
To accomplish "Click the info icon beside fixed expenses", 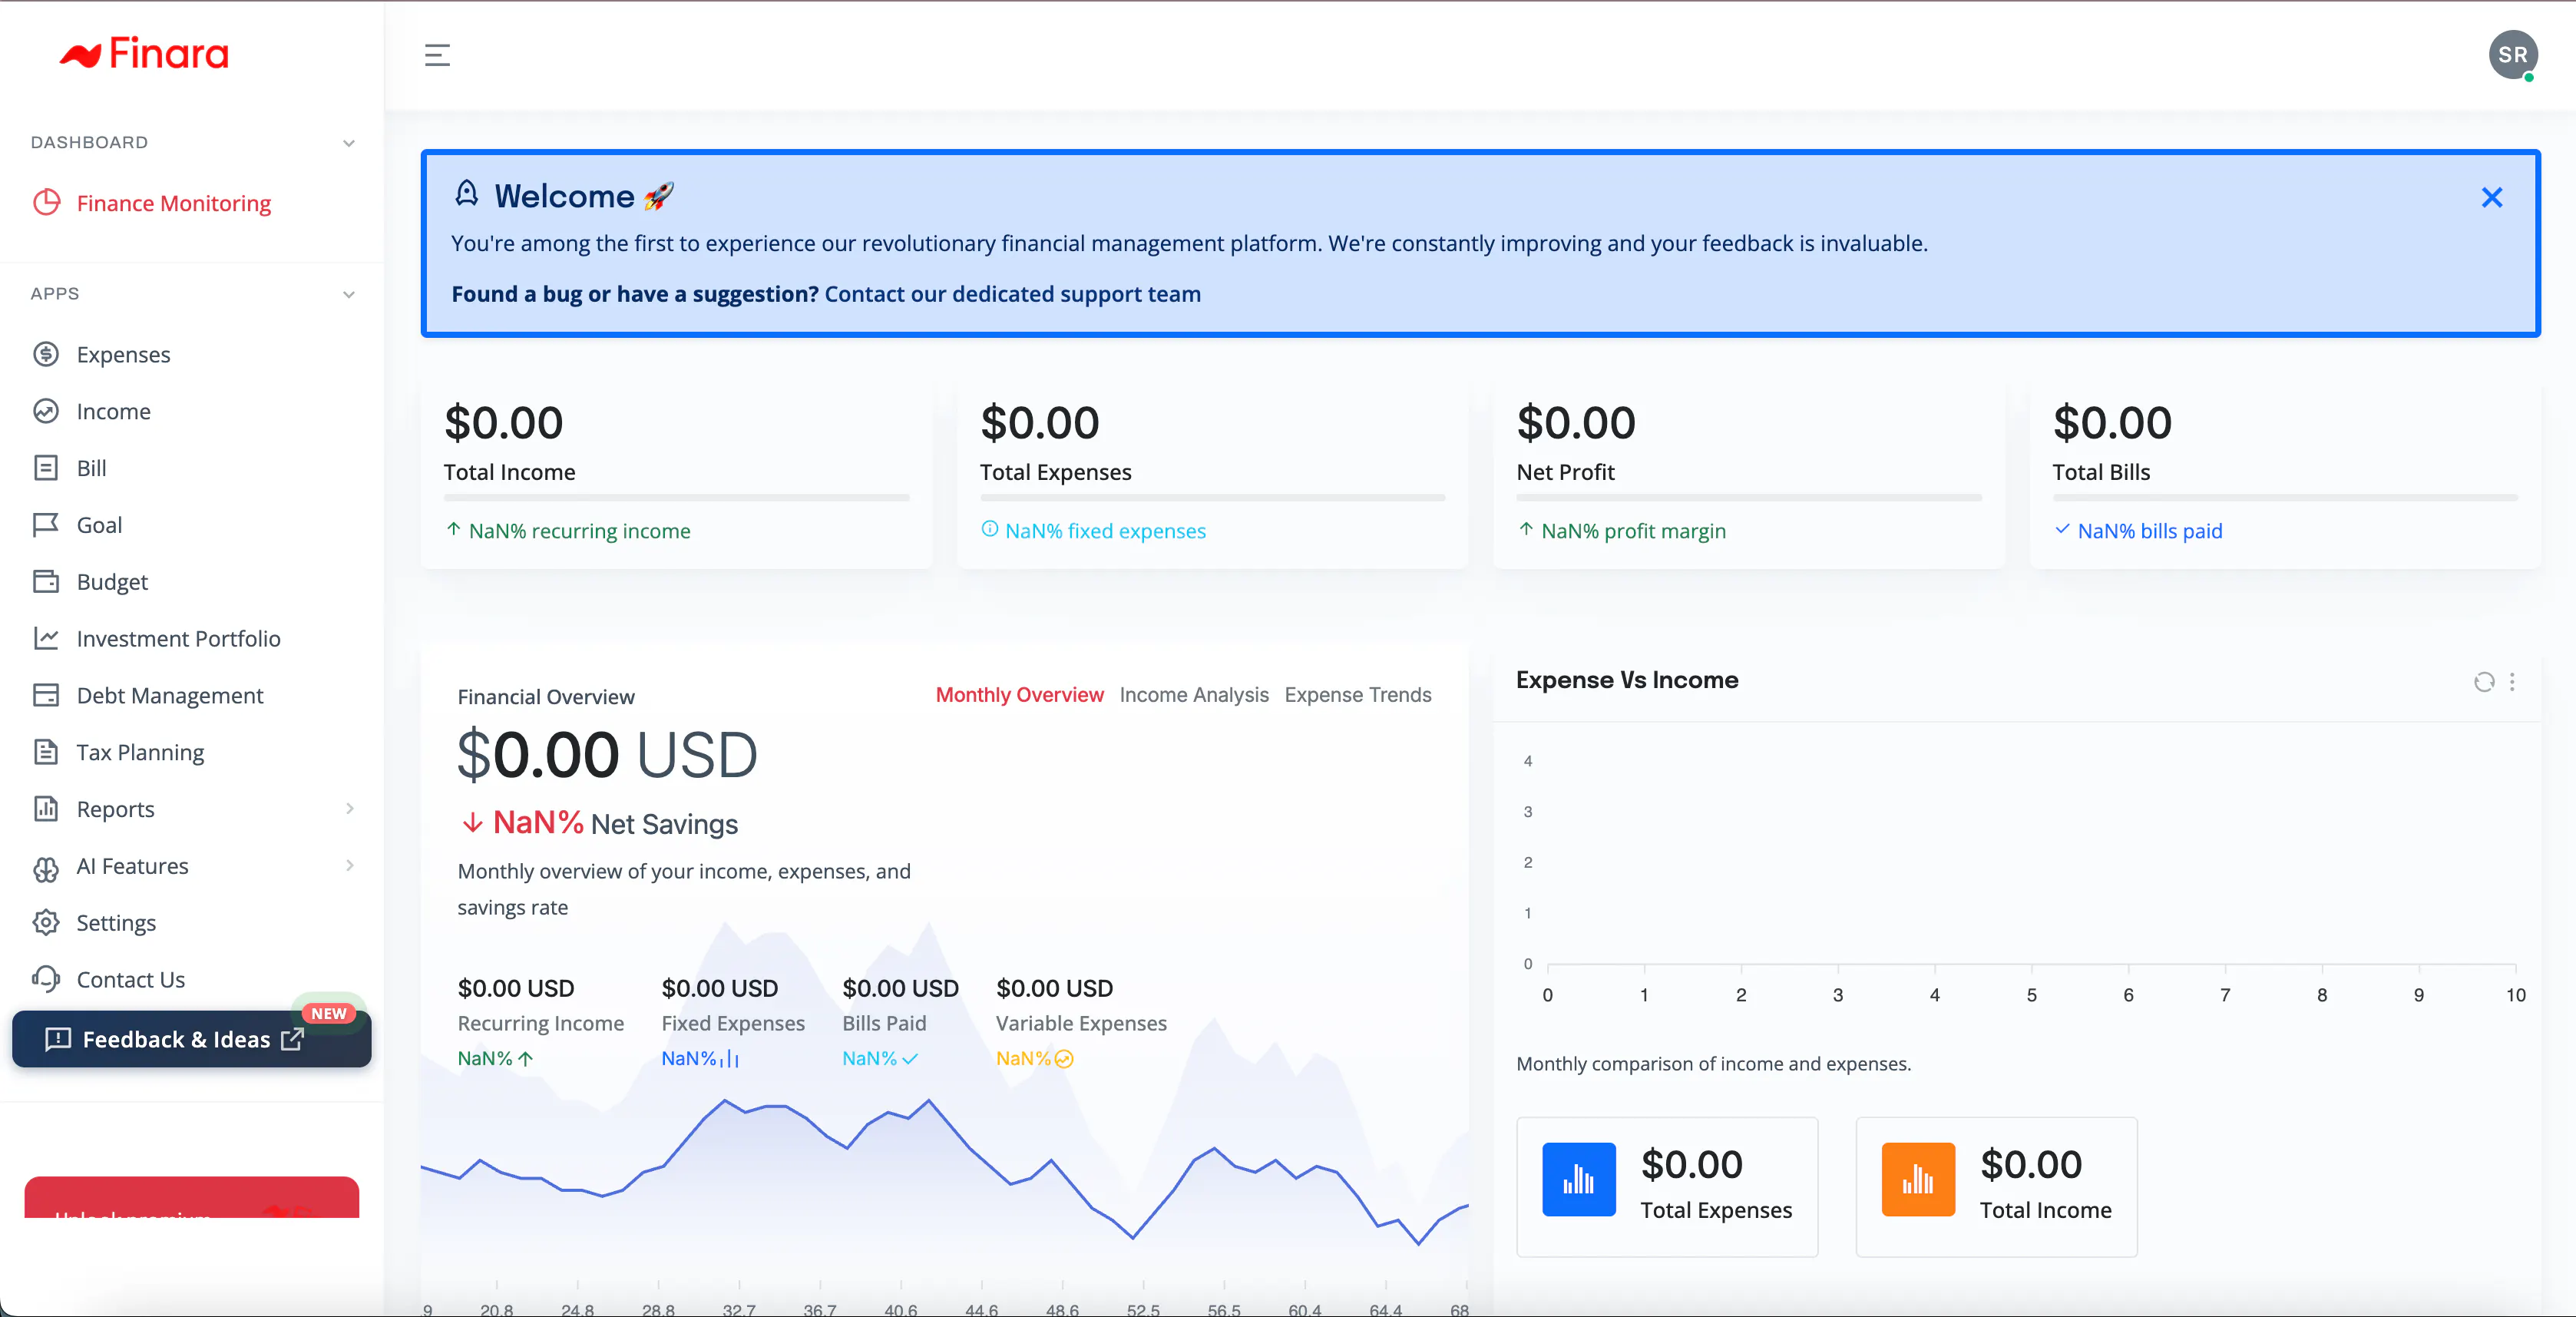I will pyautogui.click(x=989, y=529).
